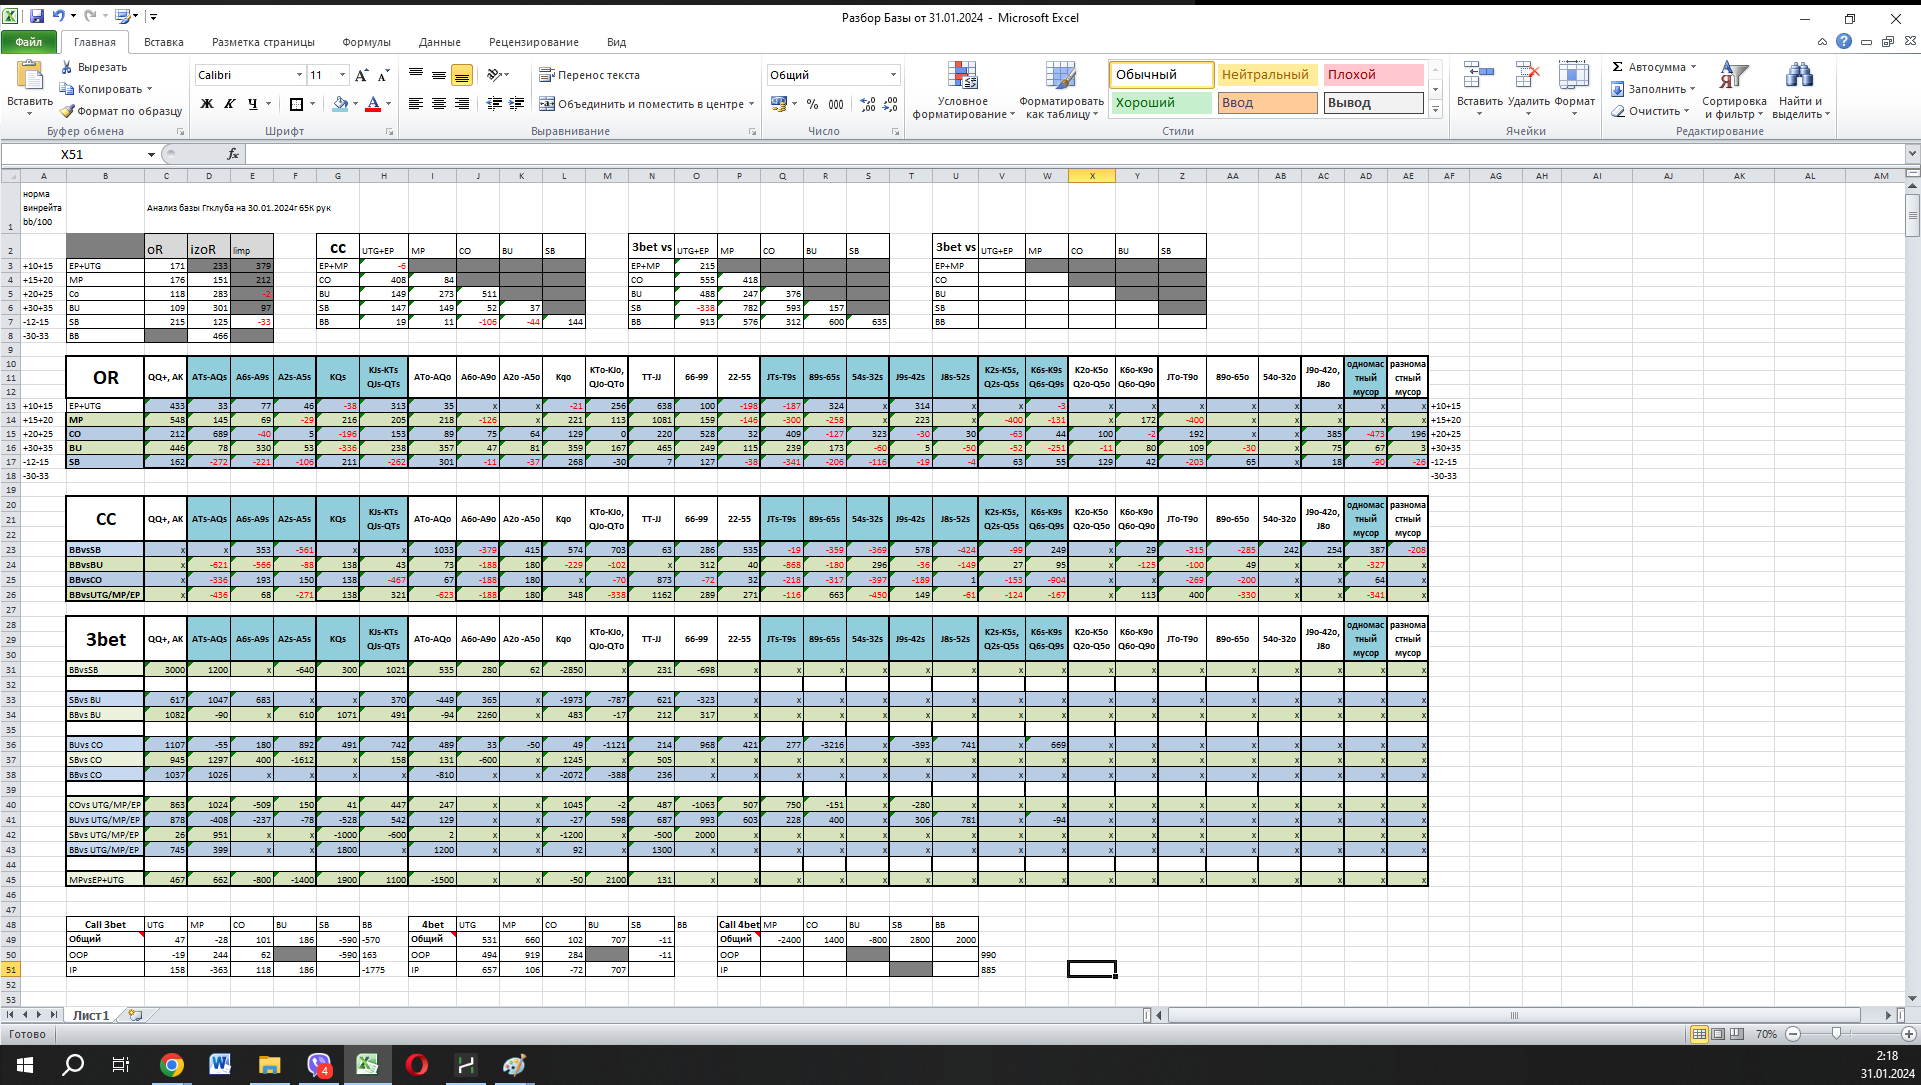This screenshot has width=1921, height=1085.
Task: Click Format Painter (Формат по образцу)
Action: 121,111
